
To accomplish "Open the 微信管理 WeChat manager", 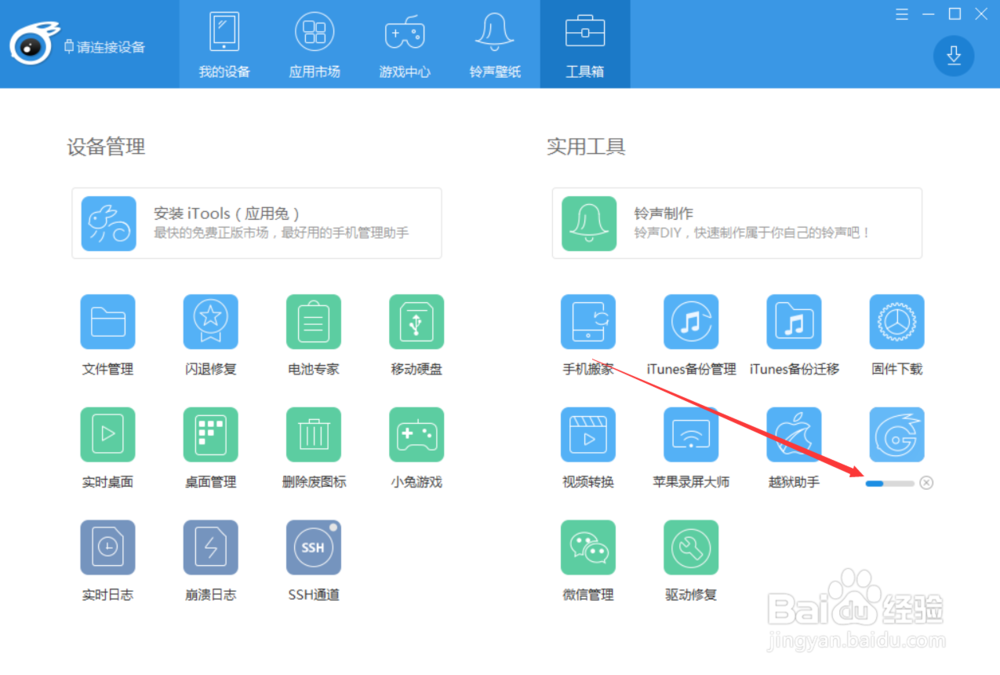I will point(588,547).
